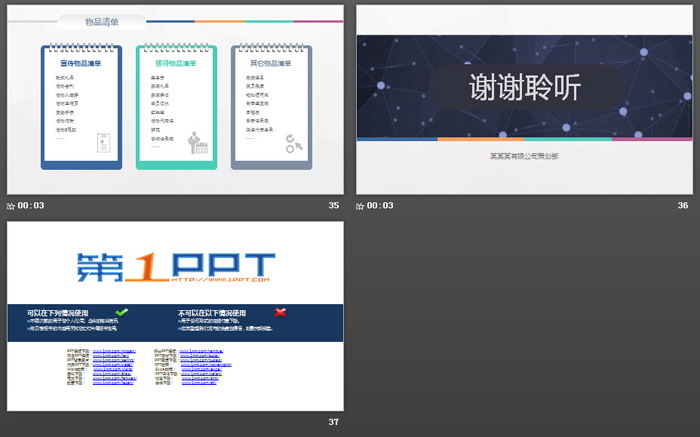Viewport: 700px width, 437px height.
Task: Click the 某某某有限公司策划部 subtitle on slide 36
Action: point(524,156)
